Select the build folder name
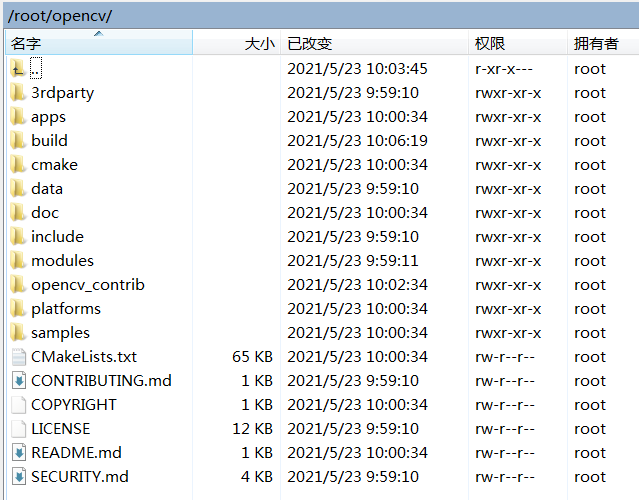Viewport: 639px width, 500px height. point(49,141)
